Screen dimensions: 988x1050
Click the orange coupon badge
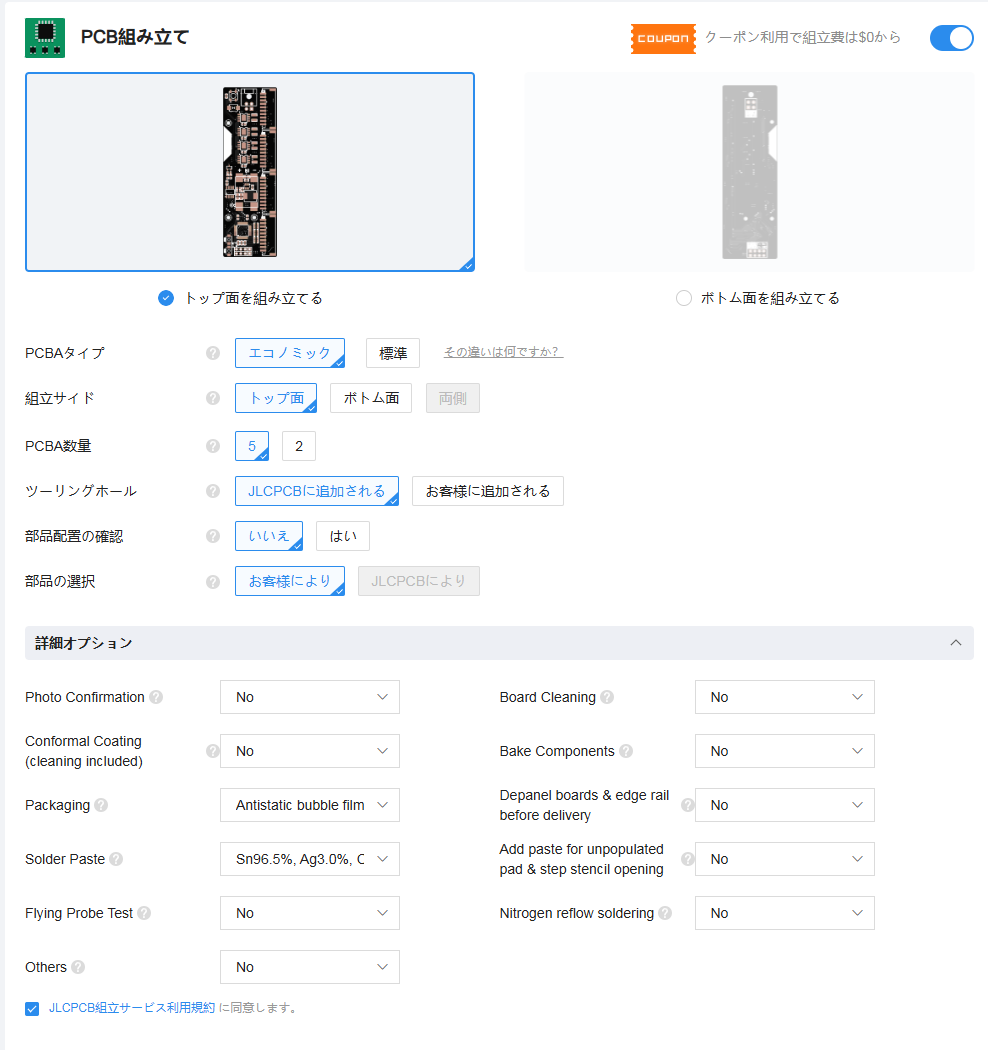[x=663, y=38]
